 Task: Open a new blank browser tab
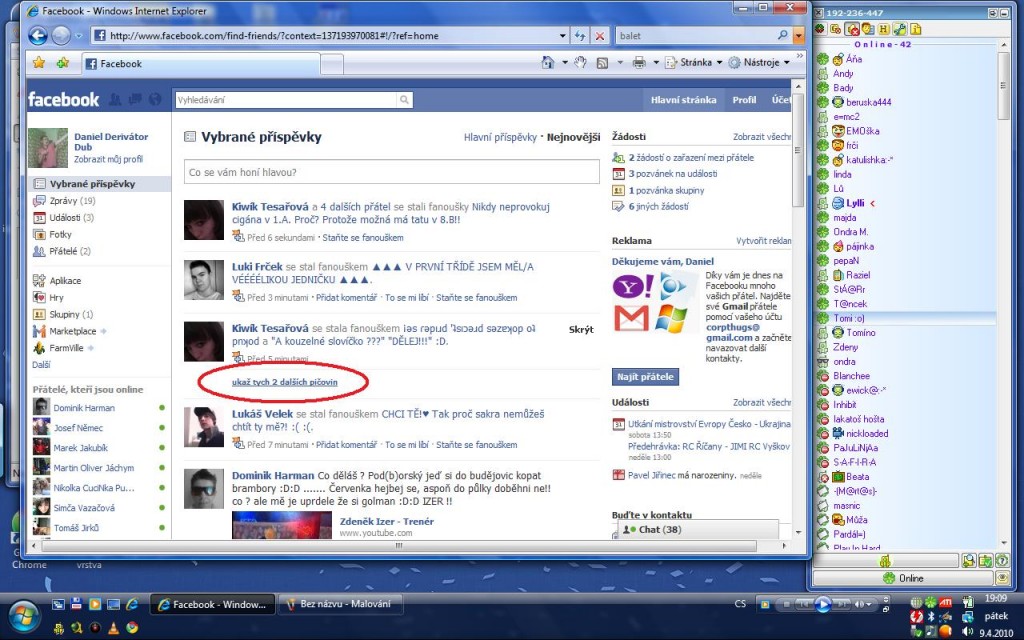pos(332,64)
